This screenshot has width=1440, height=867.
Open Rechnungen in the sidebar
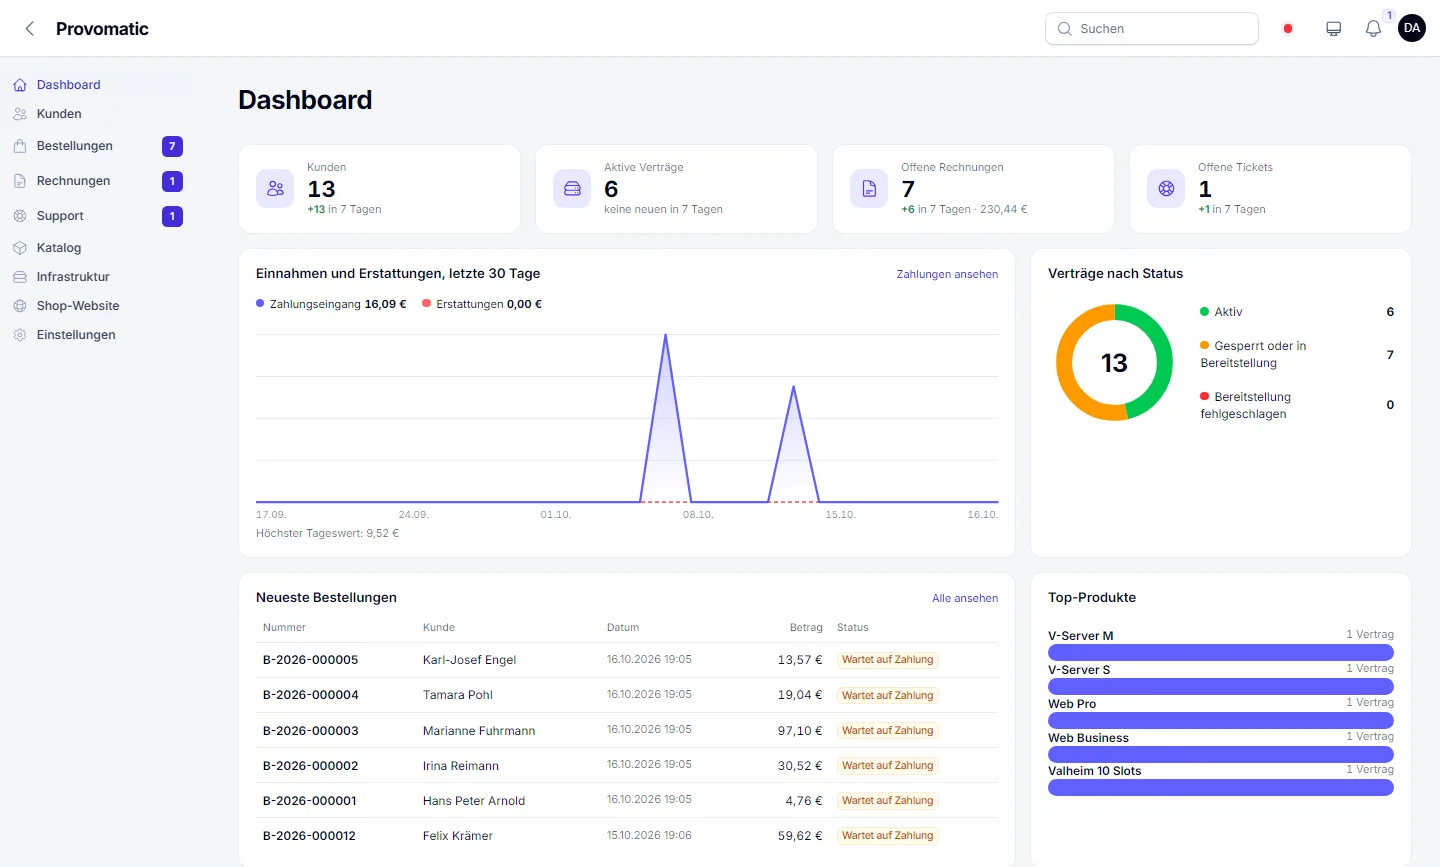(97, 181)
